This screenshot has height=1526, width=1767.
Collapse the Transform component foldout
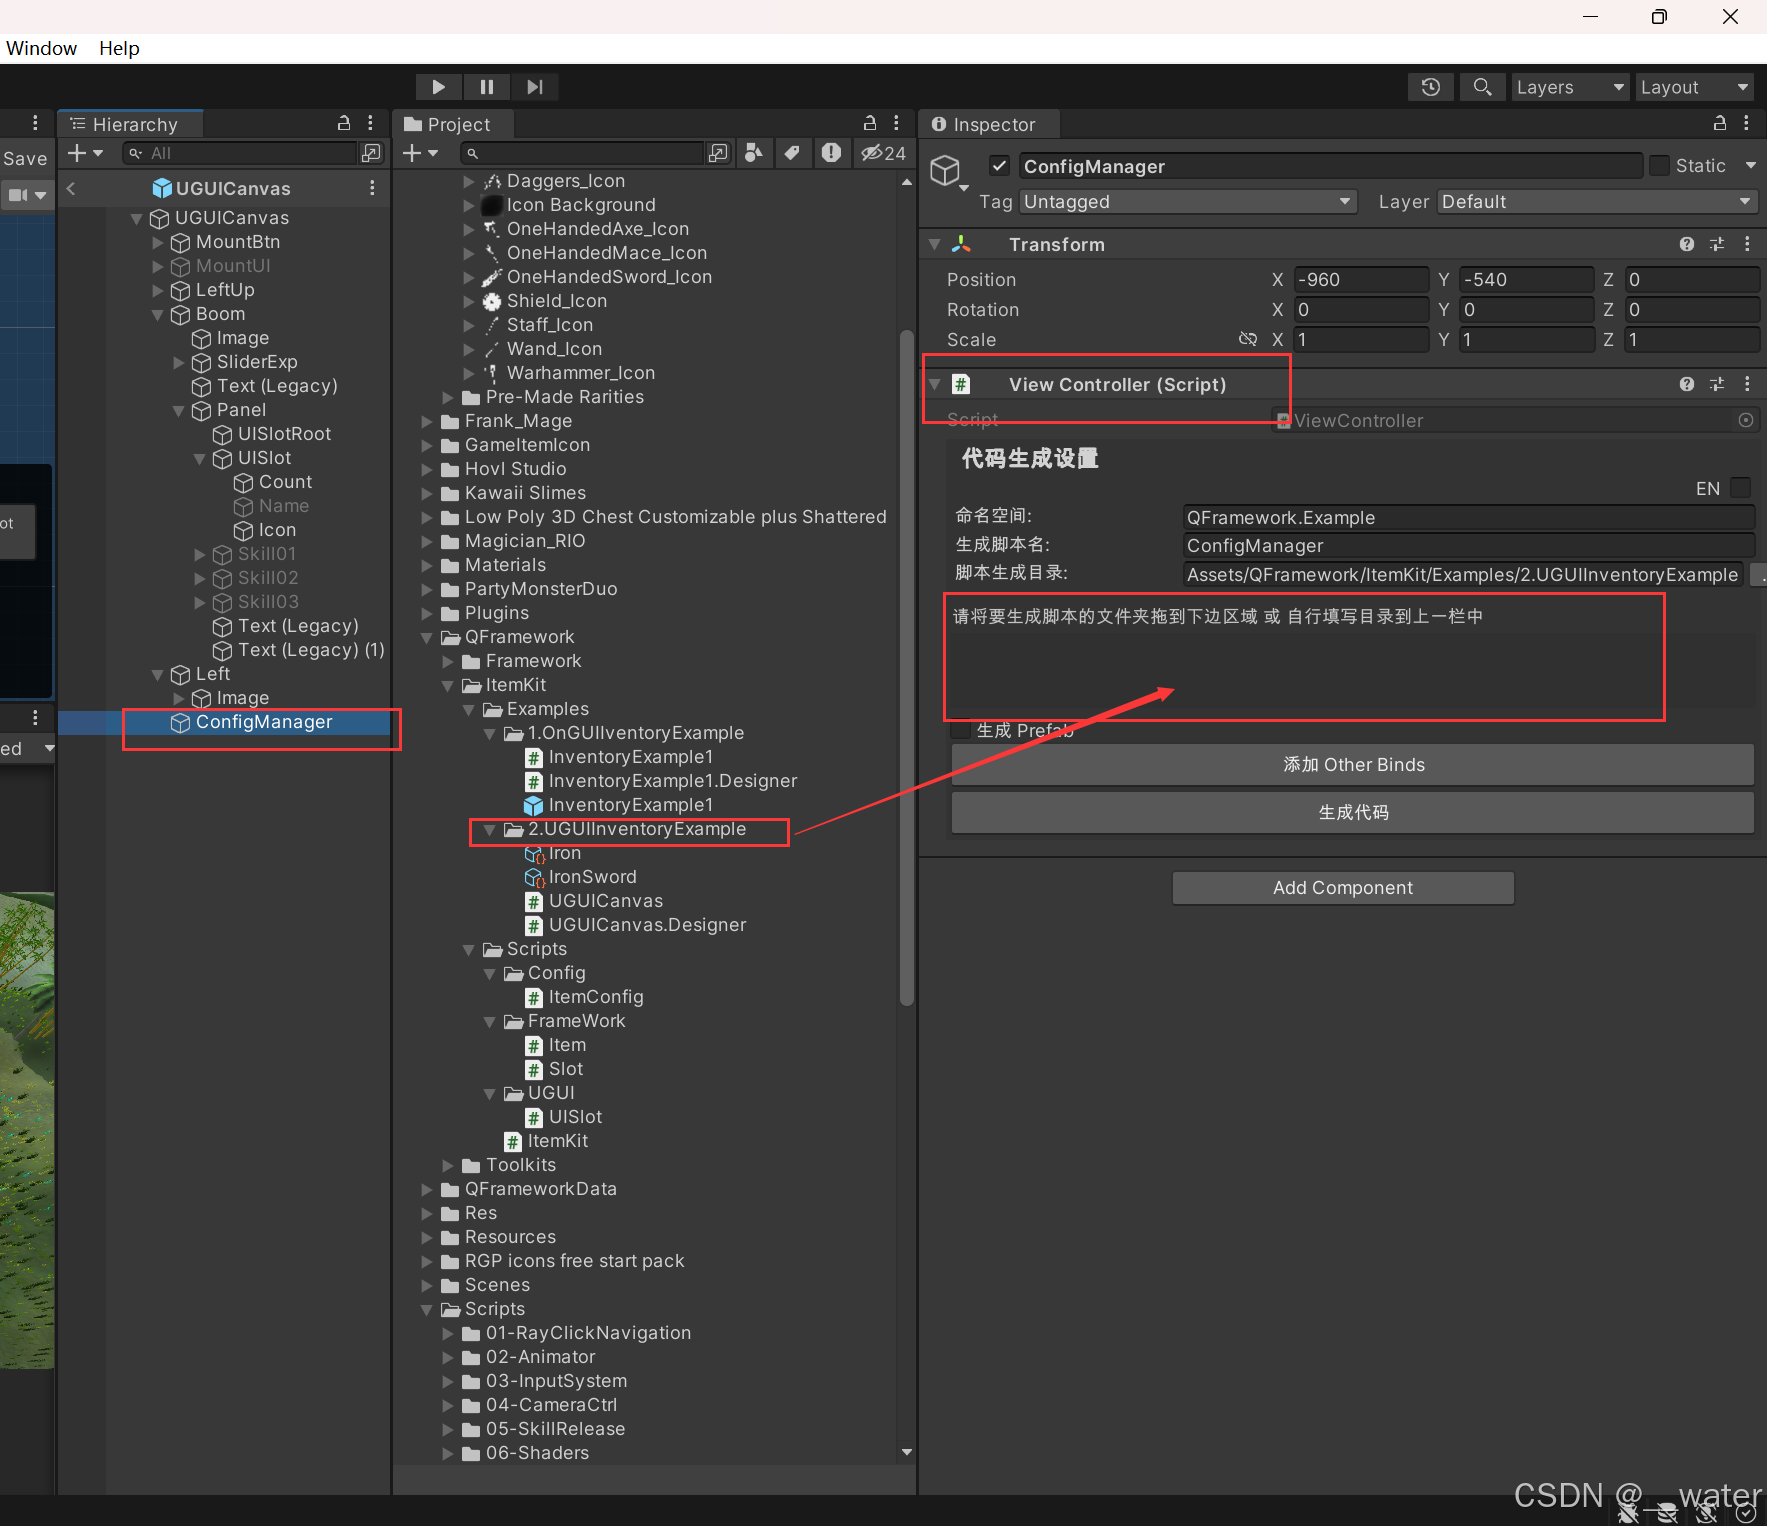tap(934, 244)
